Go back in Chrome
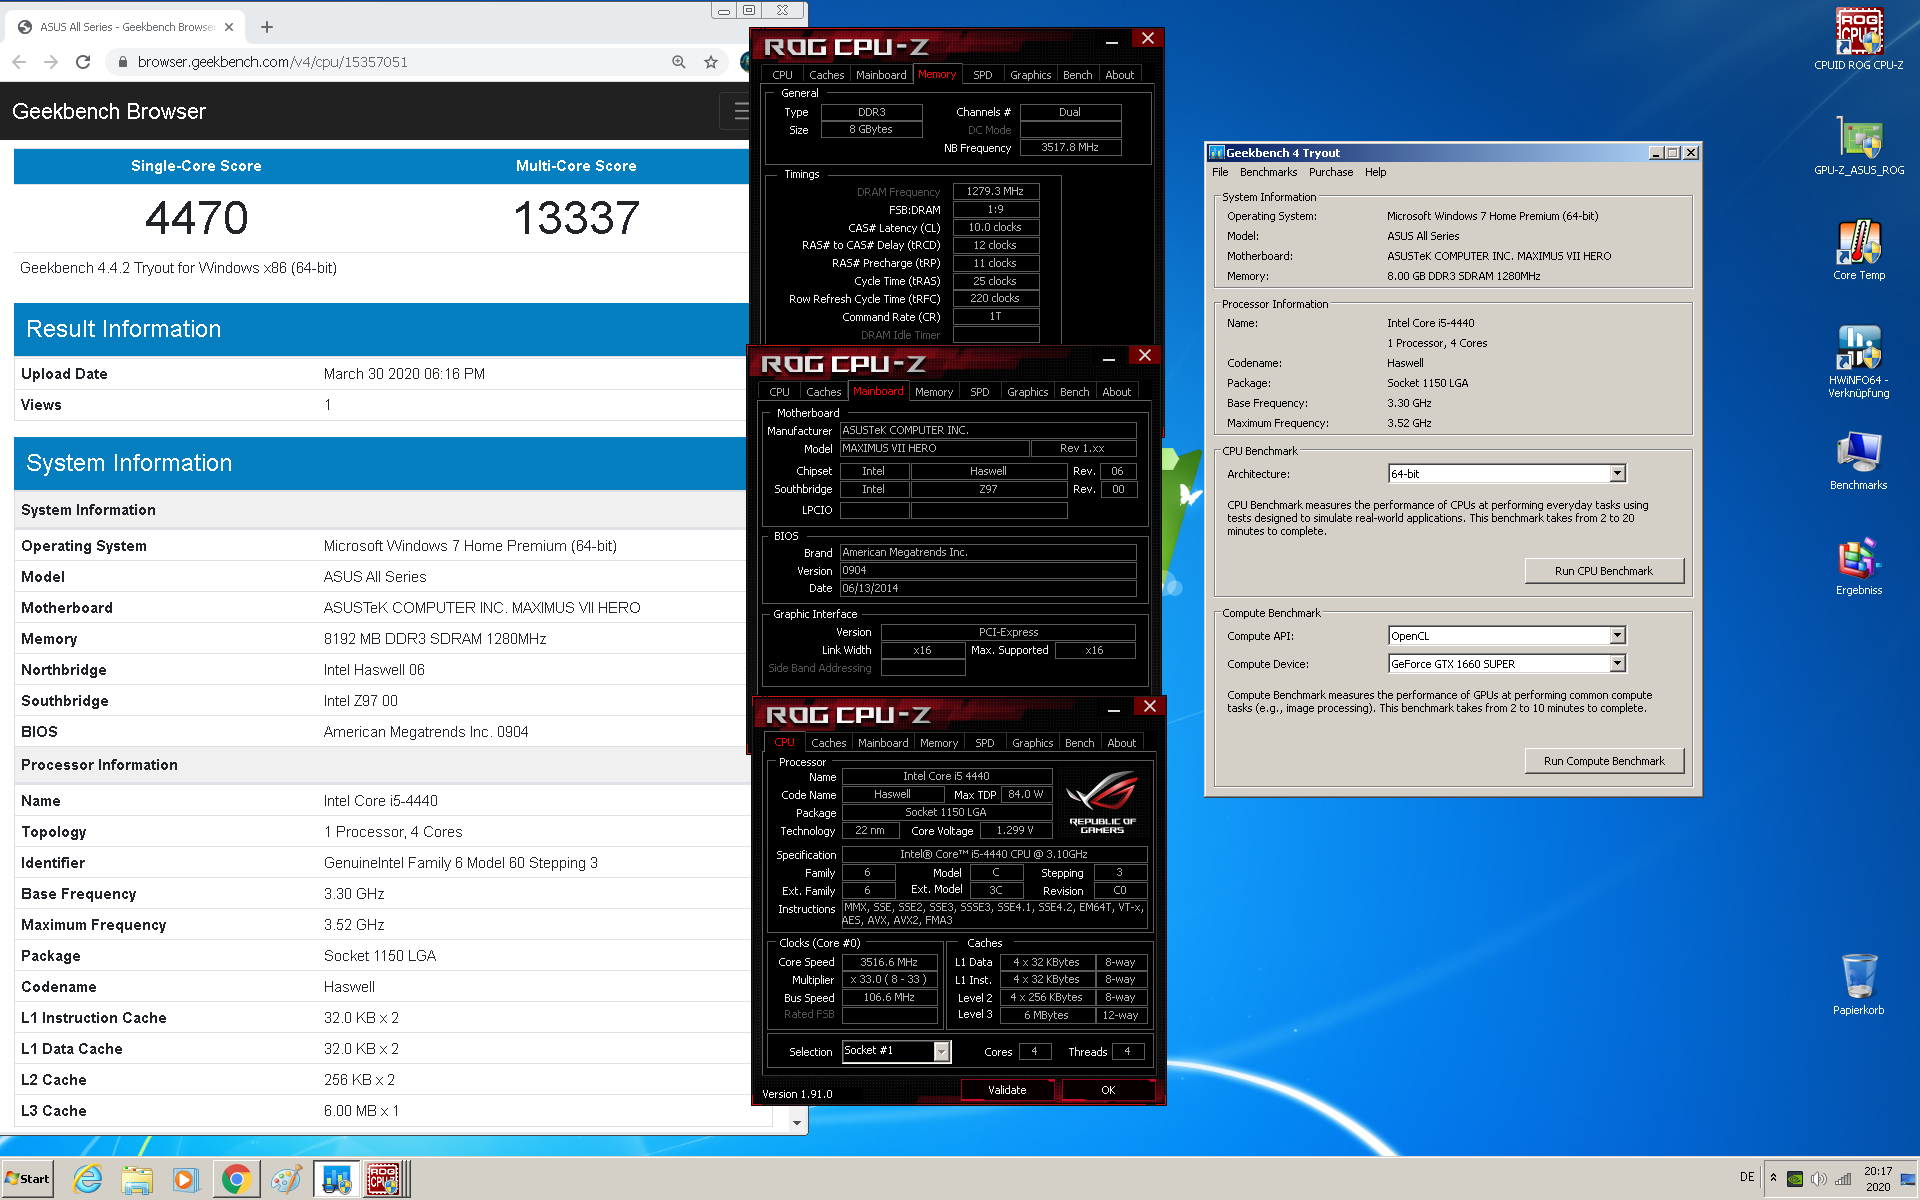This screenshot has width=1920, height=1200. (19, 62)
